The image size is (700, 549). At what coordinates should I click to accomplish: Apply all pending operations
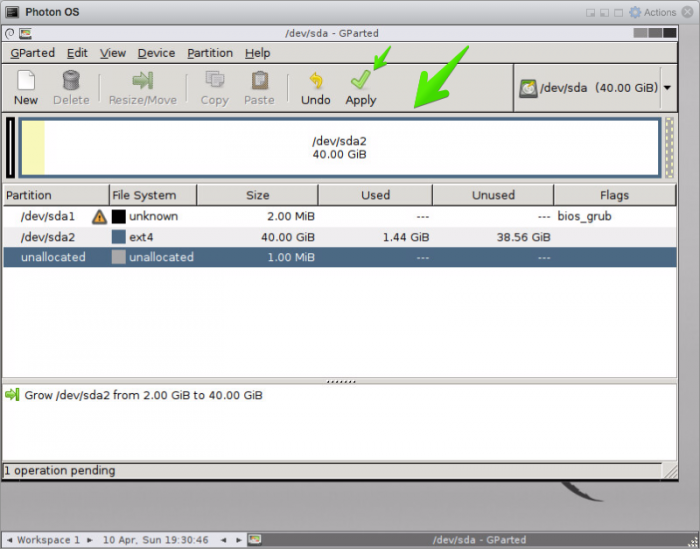pyautogui.click(x=361, y=88)
